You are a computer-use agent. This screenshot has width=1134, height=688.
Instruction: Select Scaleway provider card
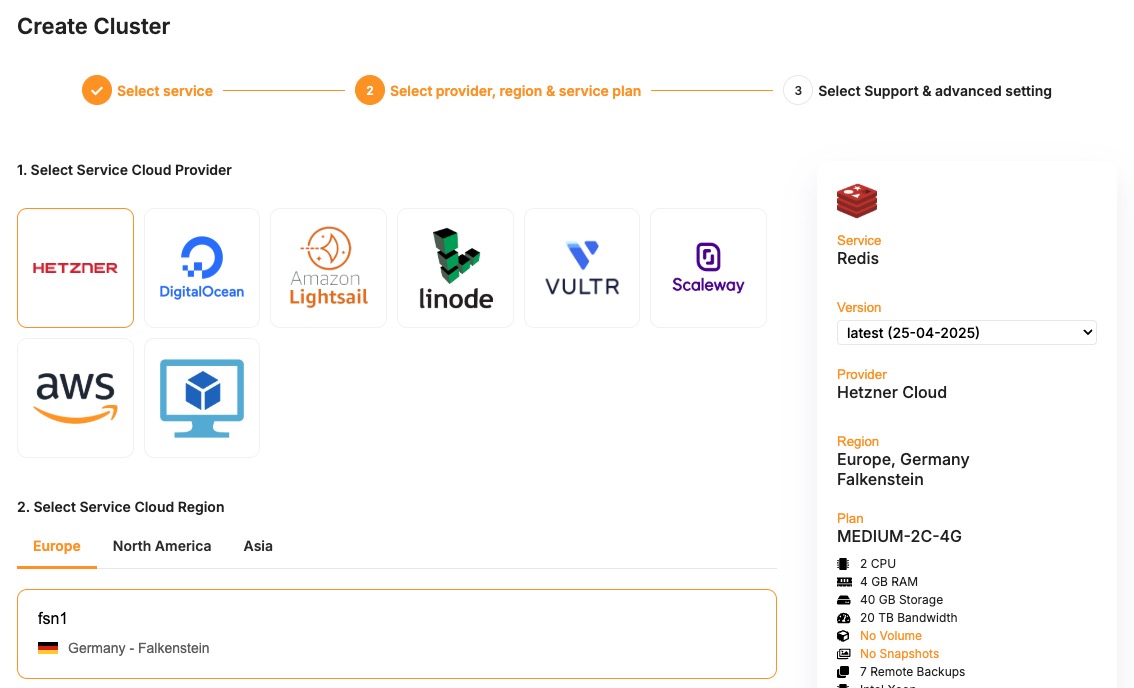(x=708, y=268)
